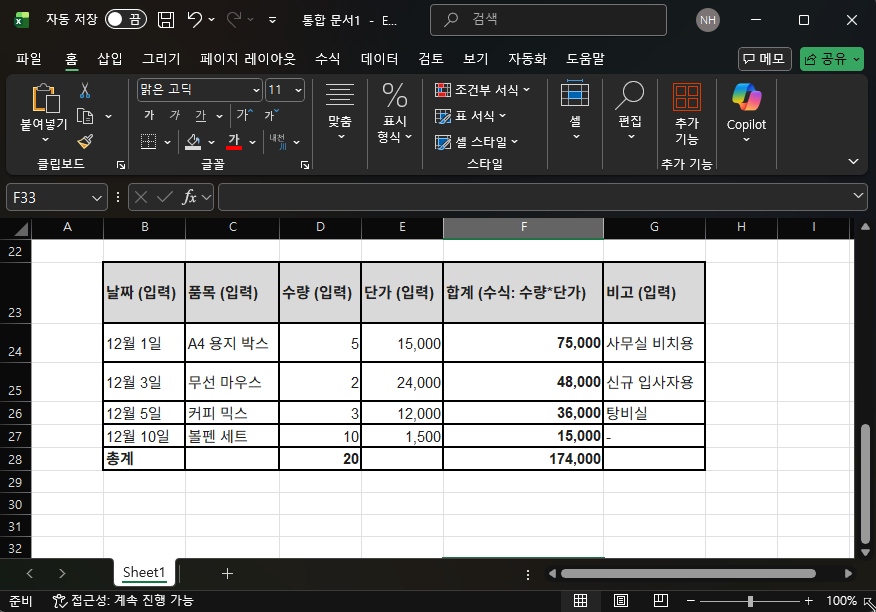Open 조건부 서식 conditional formatting

pyautogui.click(x=480, y=89)
